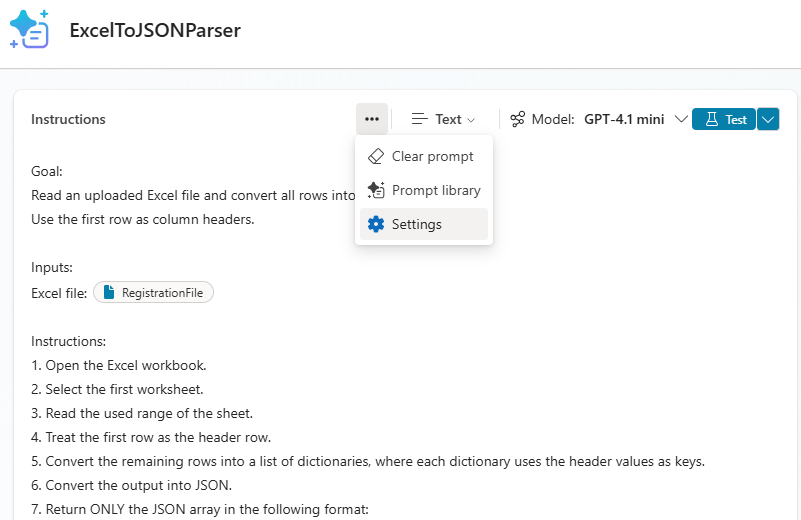Click the model node icon before Model label
This screenshot has height=520, width=801.
pos(517,119)
